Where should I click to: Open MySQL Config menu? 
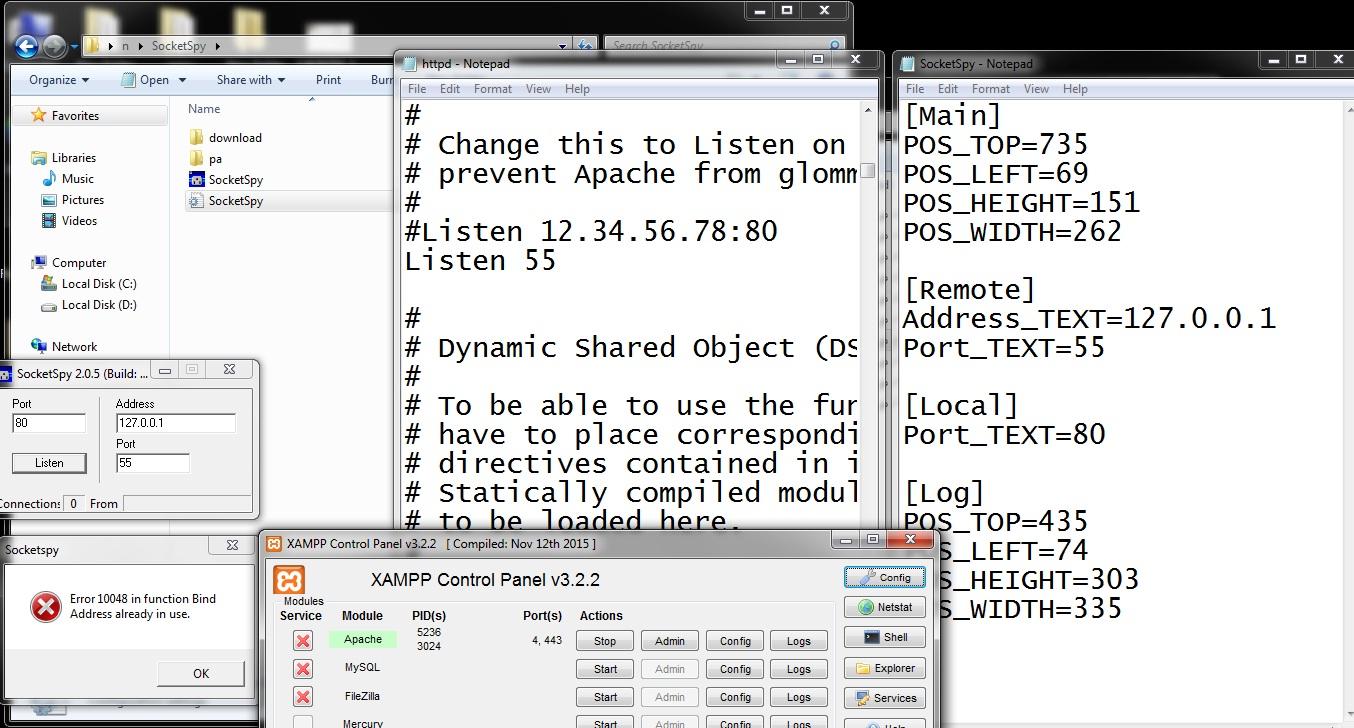pyautogui.click(x=735, y=669)
